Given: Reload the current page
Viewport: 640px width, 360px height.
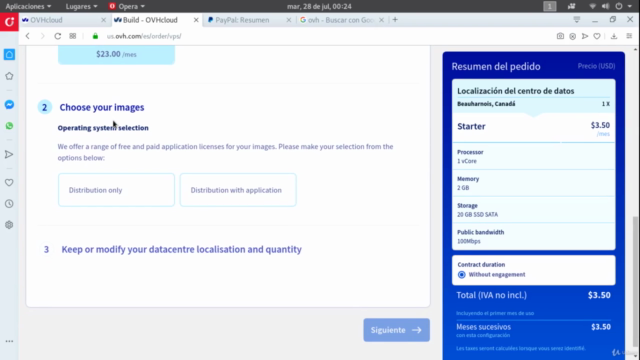Looking at the screenshot, I should (58, 36).
